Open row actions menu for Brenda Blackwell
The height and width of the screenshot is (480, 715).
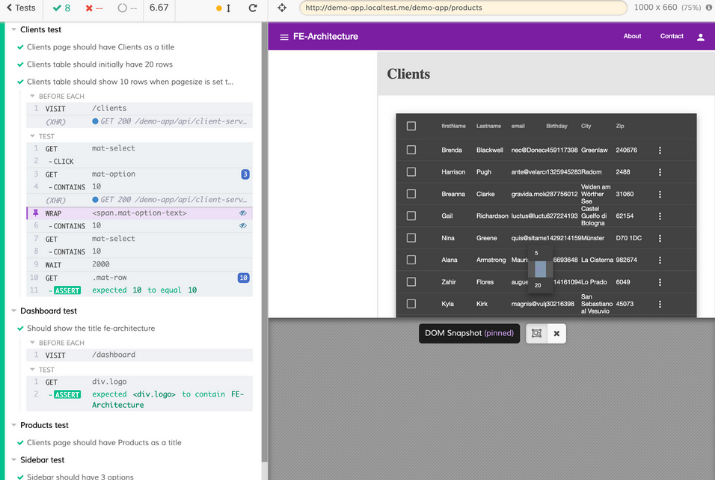659,150
